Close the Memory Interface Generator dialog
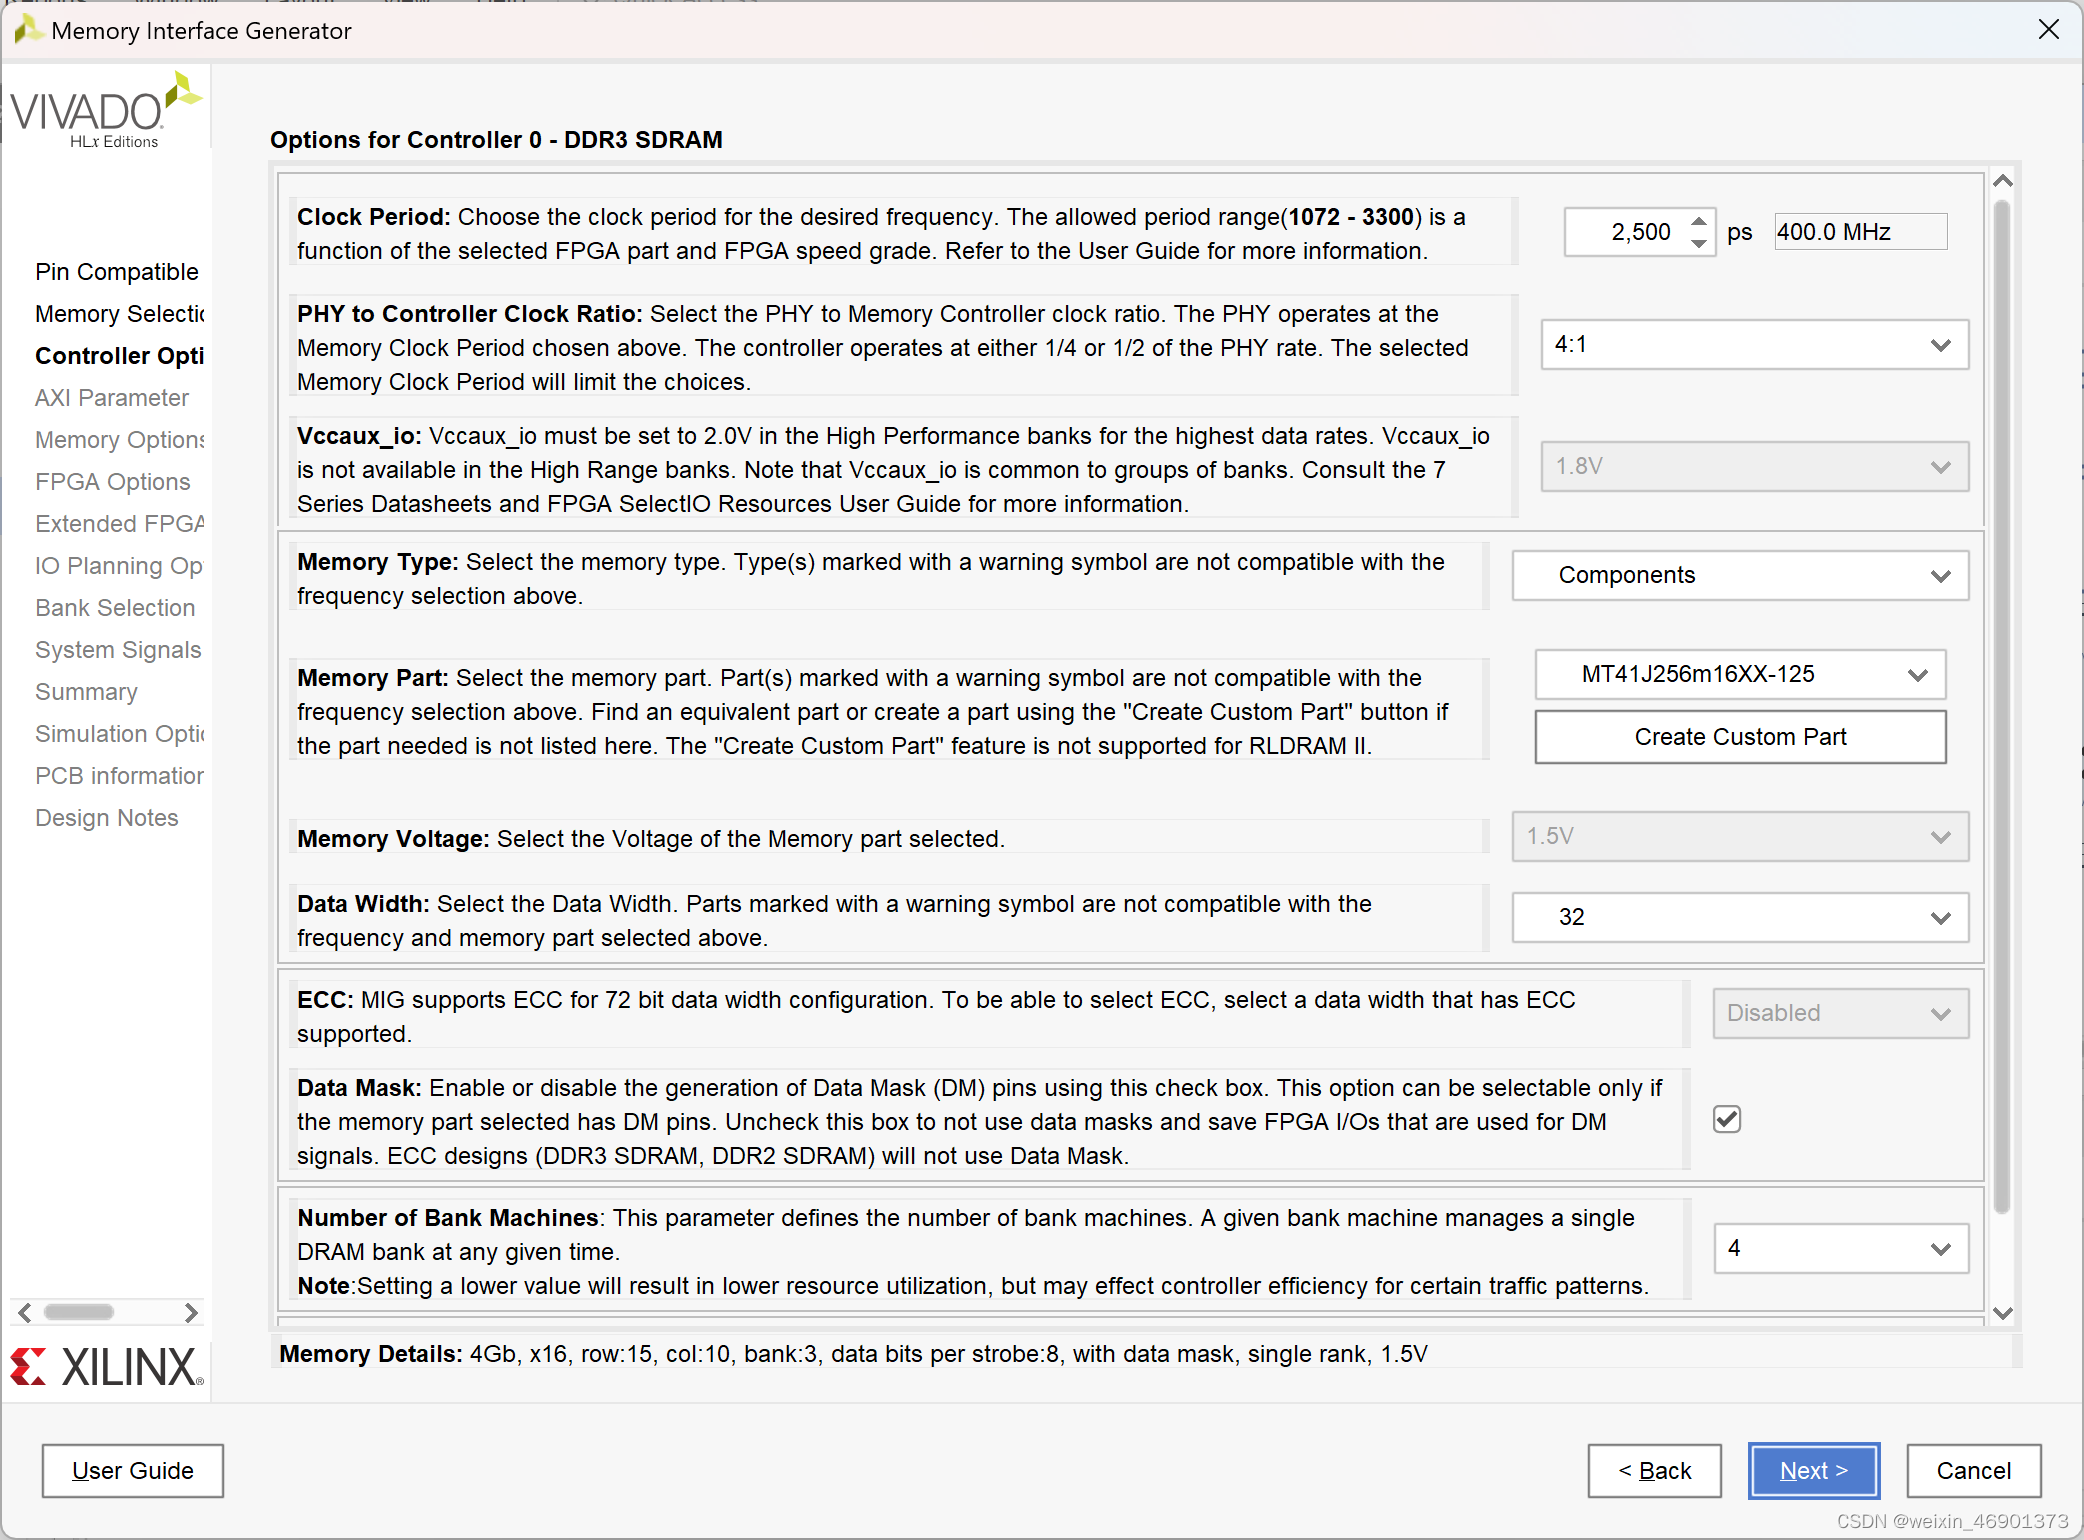The width and height of the screenshot is (2084, 1540). click(x=2048, y=30)
